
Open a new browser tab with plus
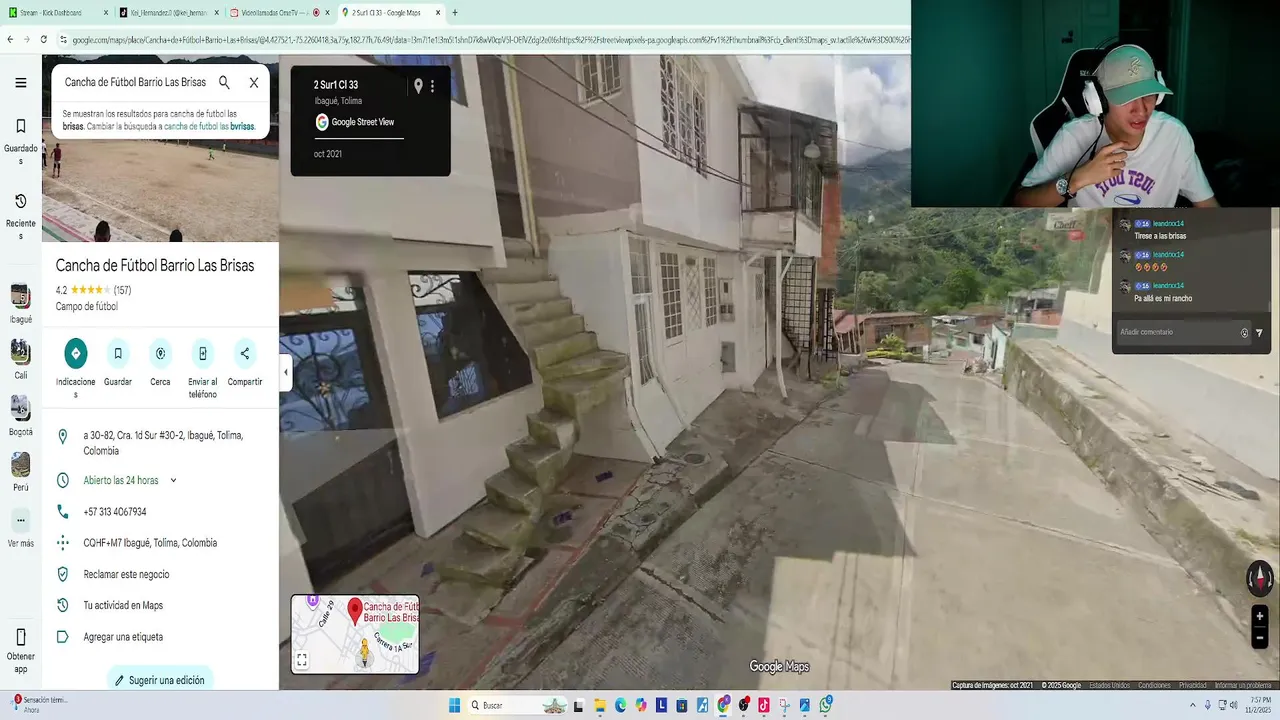(x=455, y=13)
